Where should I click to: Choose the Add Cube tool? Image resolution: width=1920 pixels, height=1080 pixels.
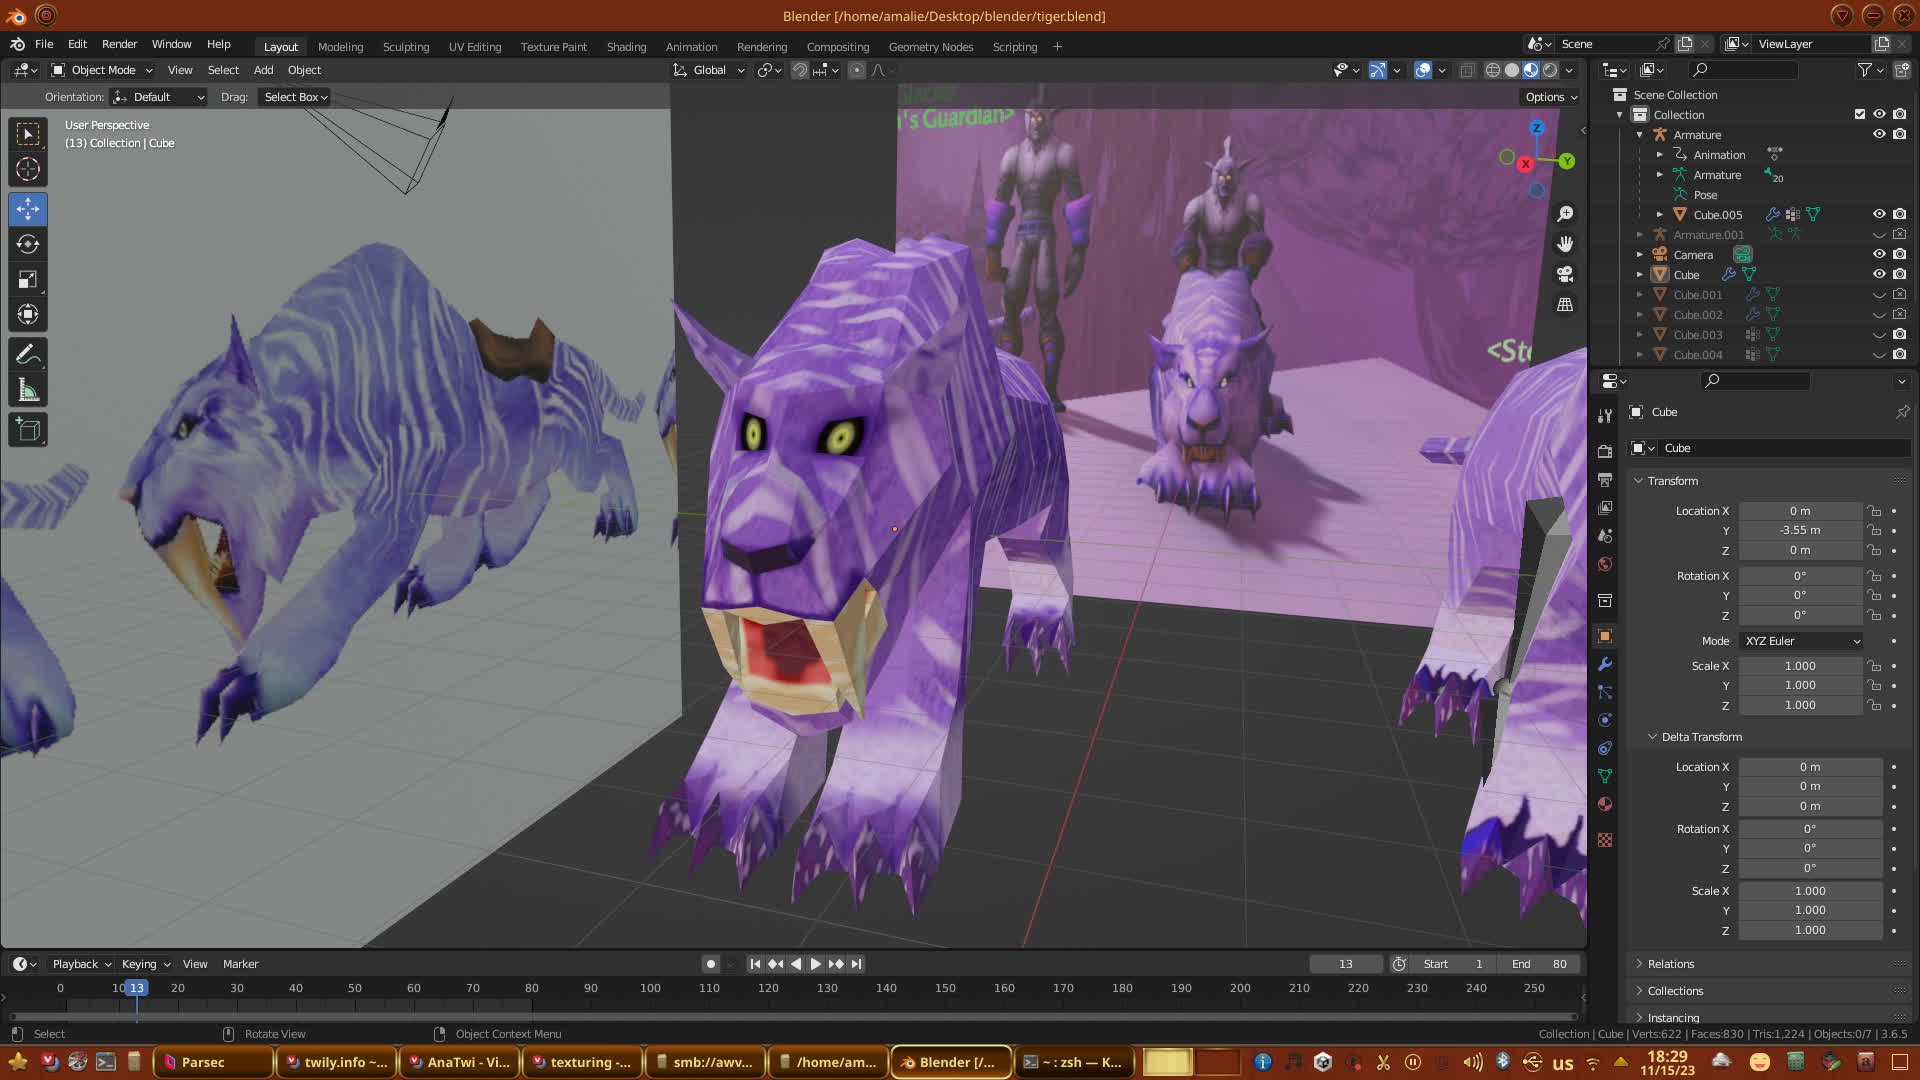coord(28,430)
